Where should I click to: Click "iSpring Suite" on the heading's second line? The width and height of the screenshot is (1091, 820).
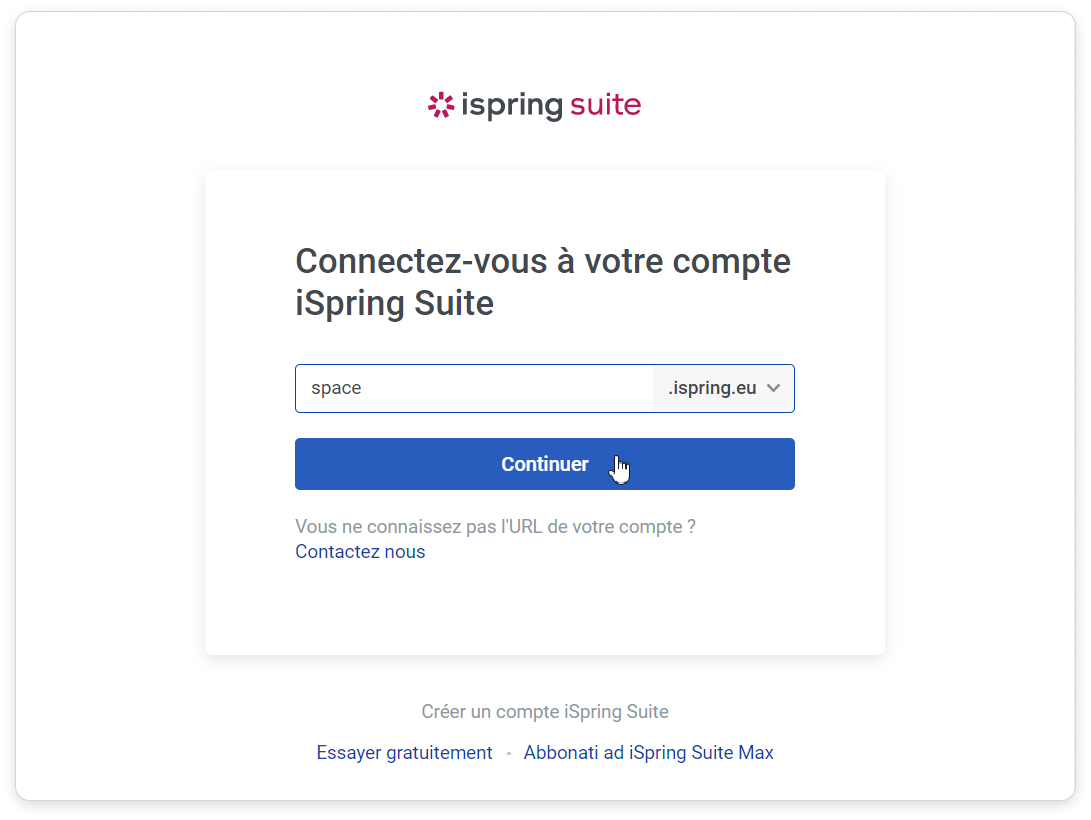[394, 303]
